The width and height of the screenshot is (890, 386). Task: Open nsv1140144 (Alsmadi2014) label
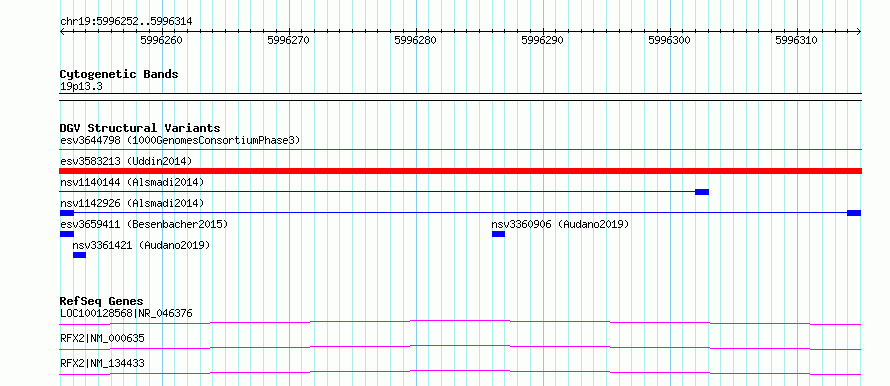coord(132,182)
